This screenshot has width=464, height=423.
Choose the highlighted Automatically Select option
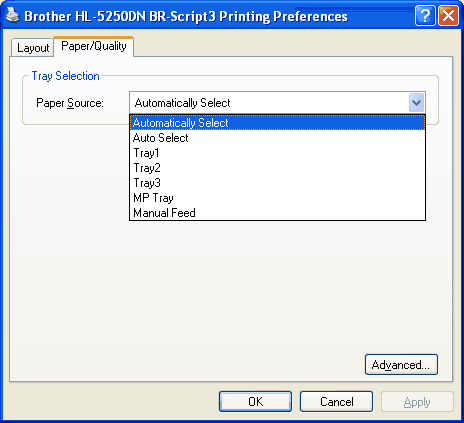click(277, 123)
